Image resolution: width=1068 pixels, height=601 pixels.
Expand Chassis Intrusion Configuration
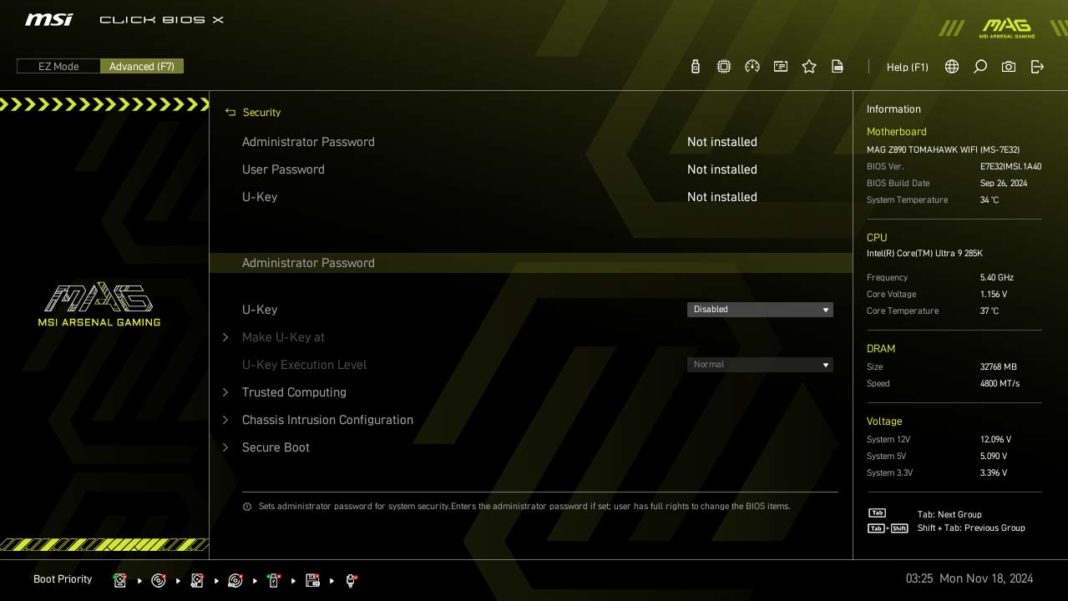(327, 420)
